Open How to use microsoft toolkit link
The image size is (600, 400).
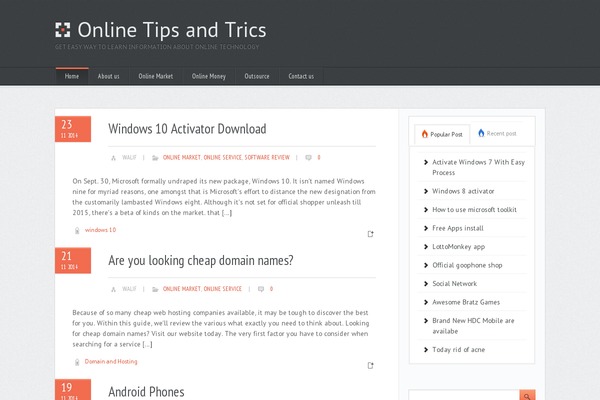coord(474,210)
